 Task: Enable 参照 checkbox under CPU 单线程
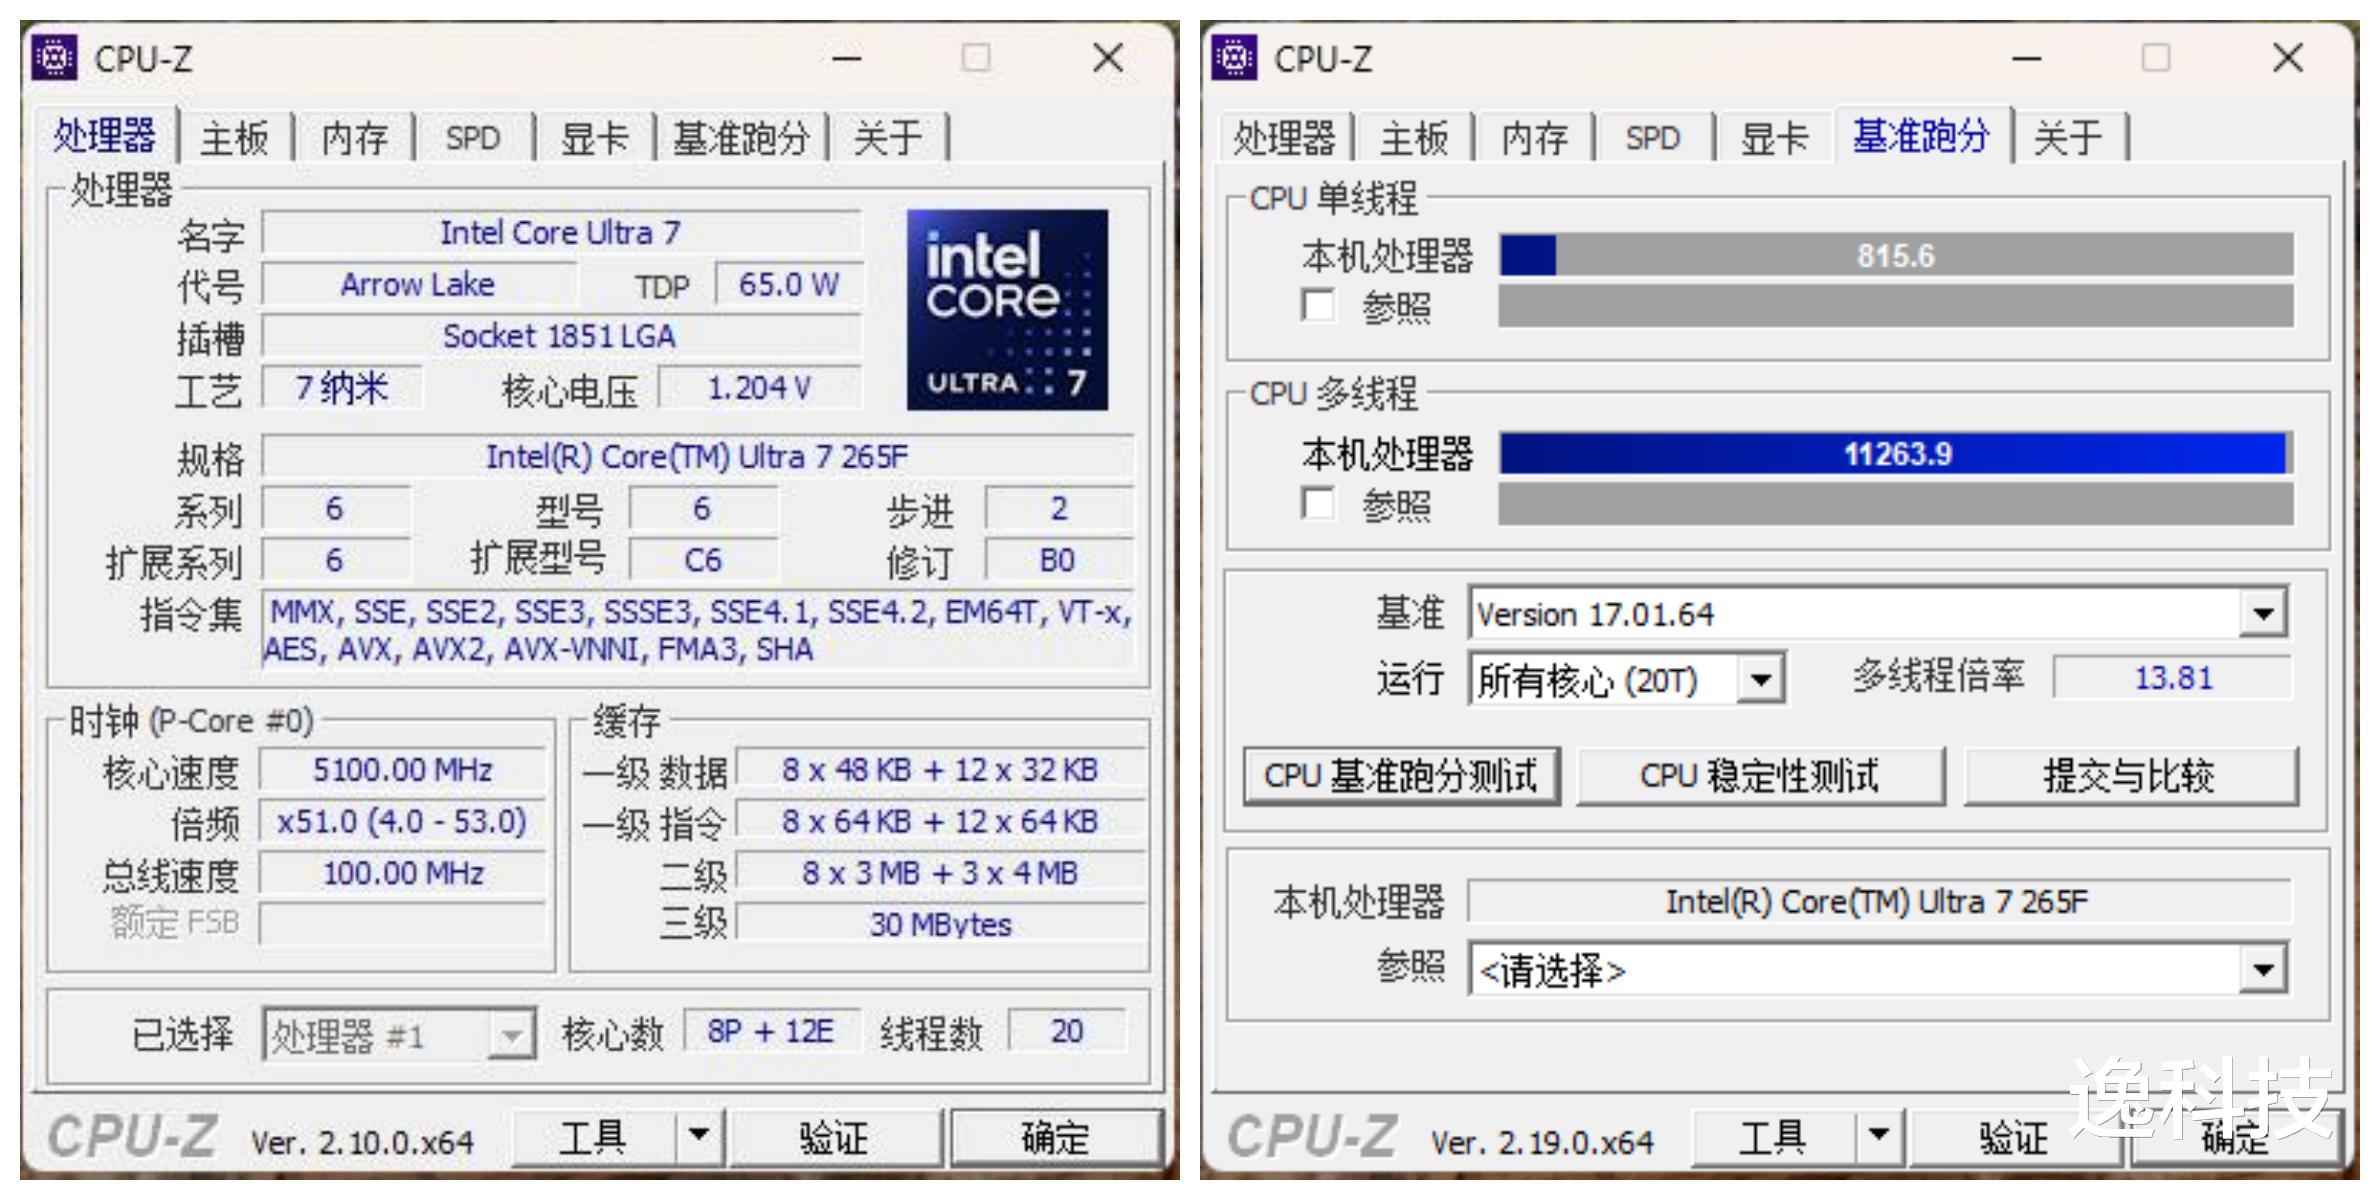(x=1318, y=306)
